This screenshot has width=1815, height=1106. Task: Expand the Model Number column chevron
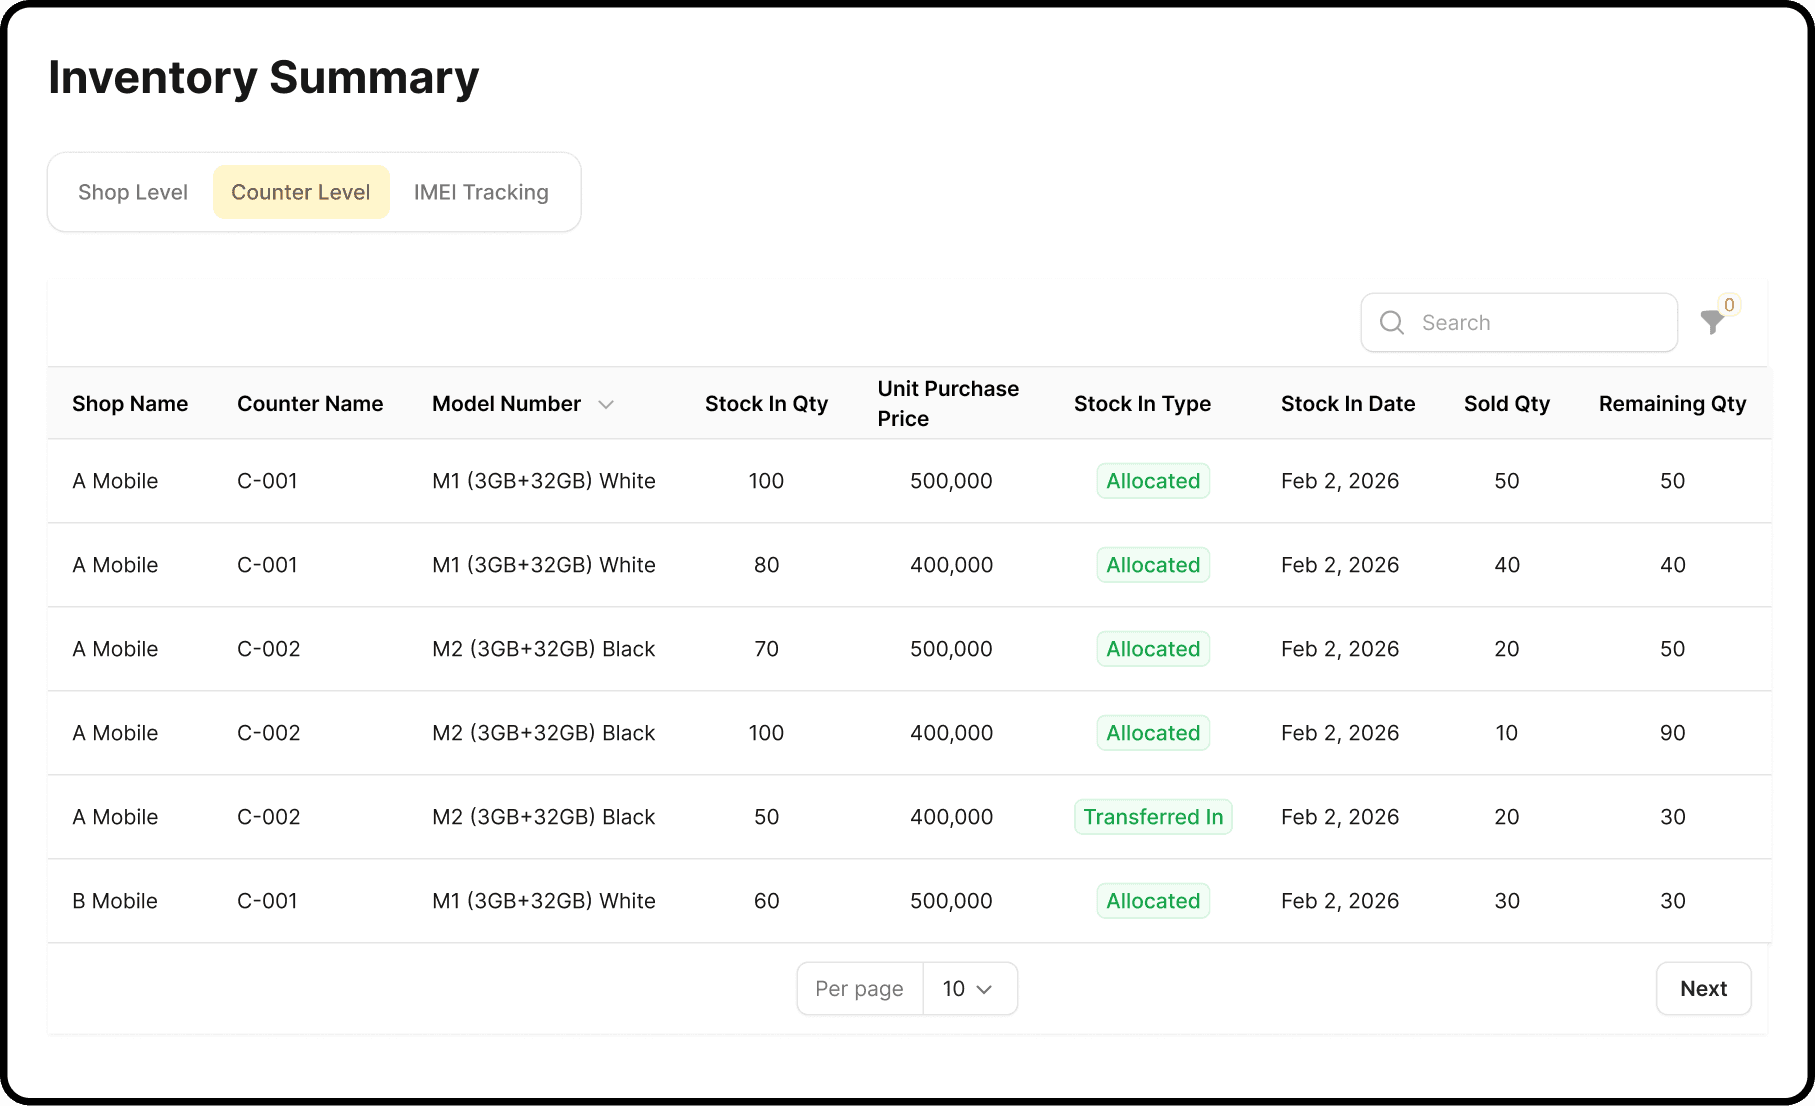(x=606, y=404)
